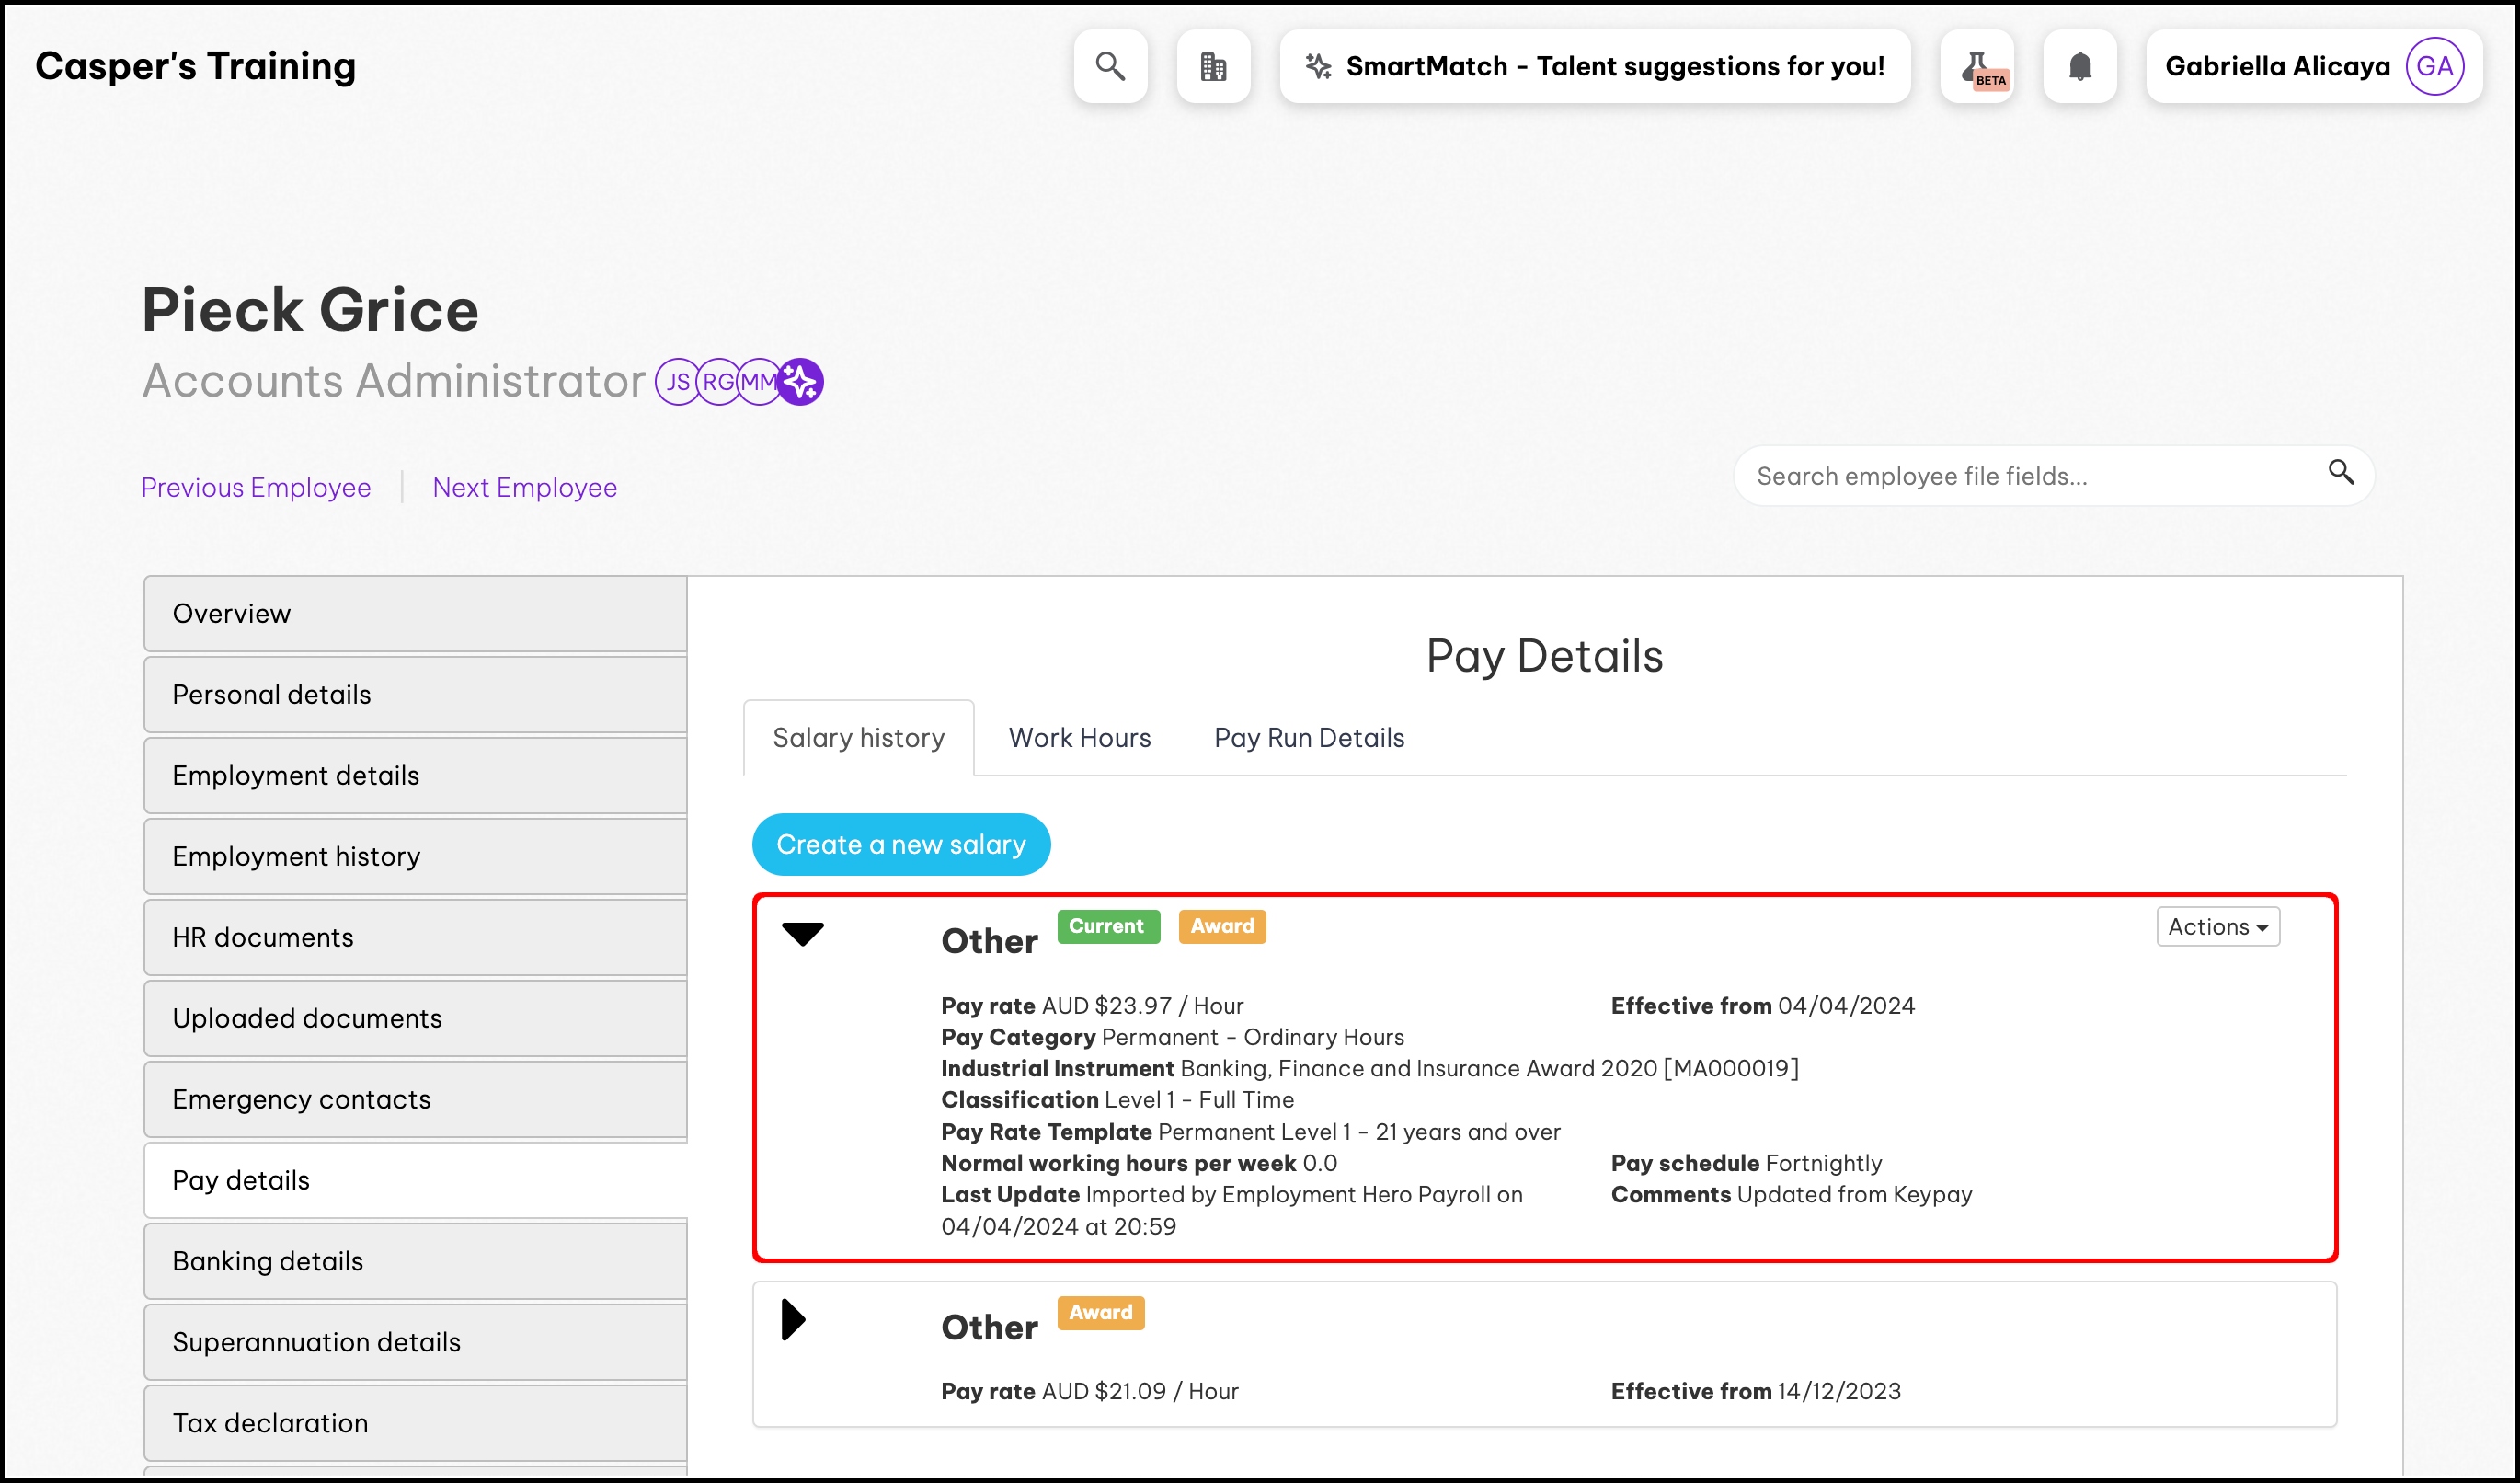This screenshot has width=2520, height=1483.
Task: Open the beta lab flask icon
Action: pyautogui.click(x=1977, y=66)
